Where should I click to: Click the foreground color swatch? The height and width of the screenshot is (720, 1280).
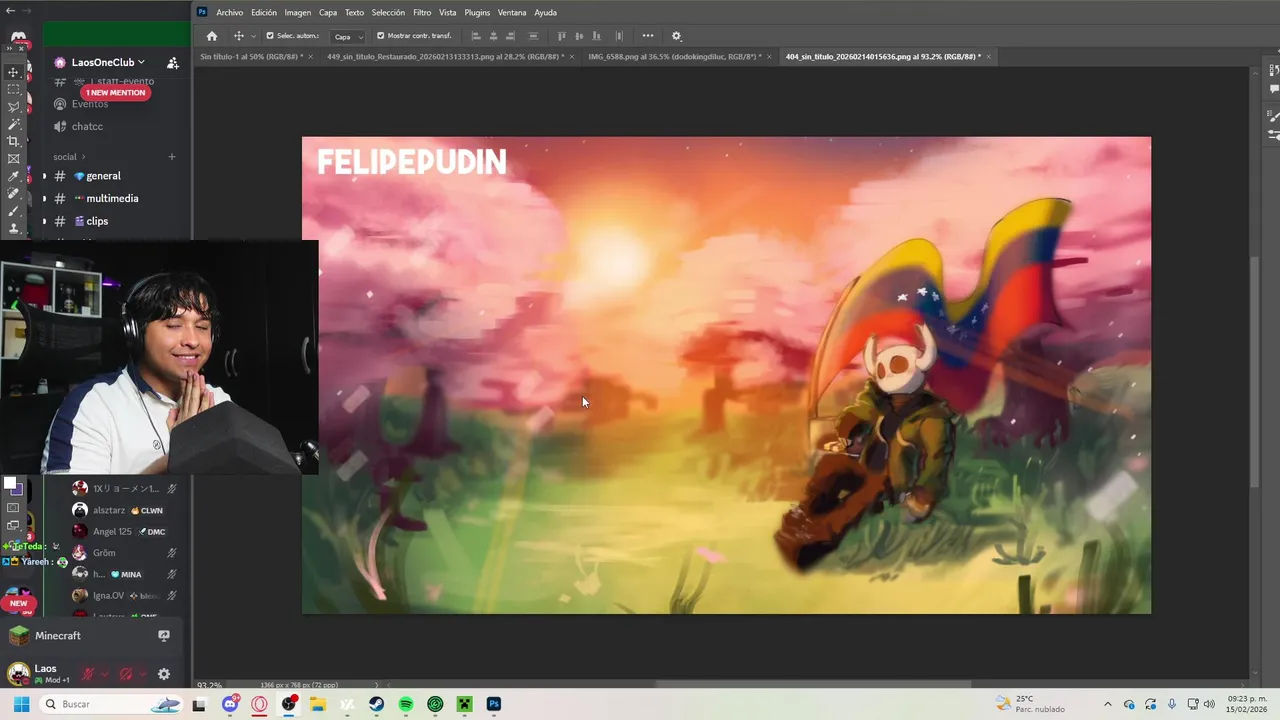point(10,484)
